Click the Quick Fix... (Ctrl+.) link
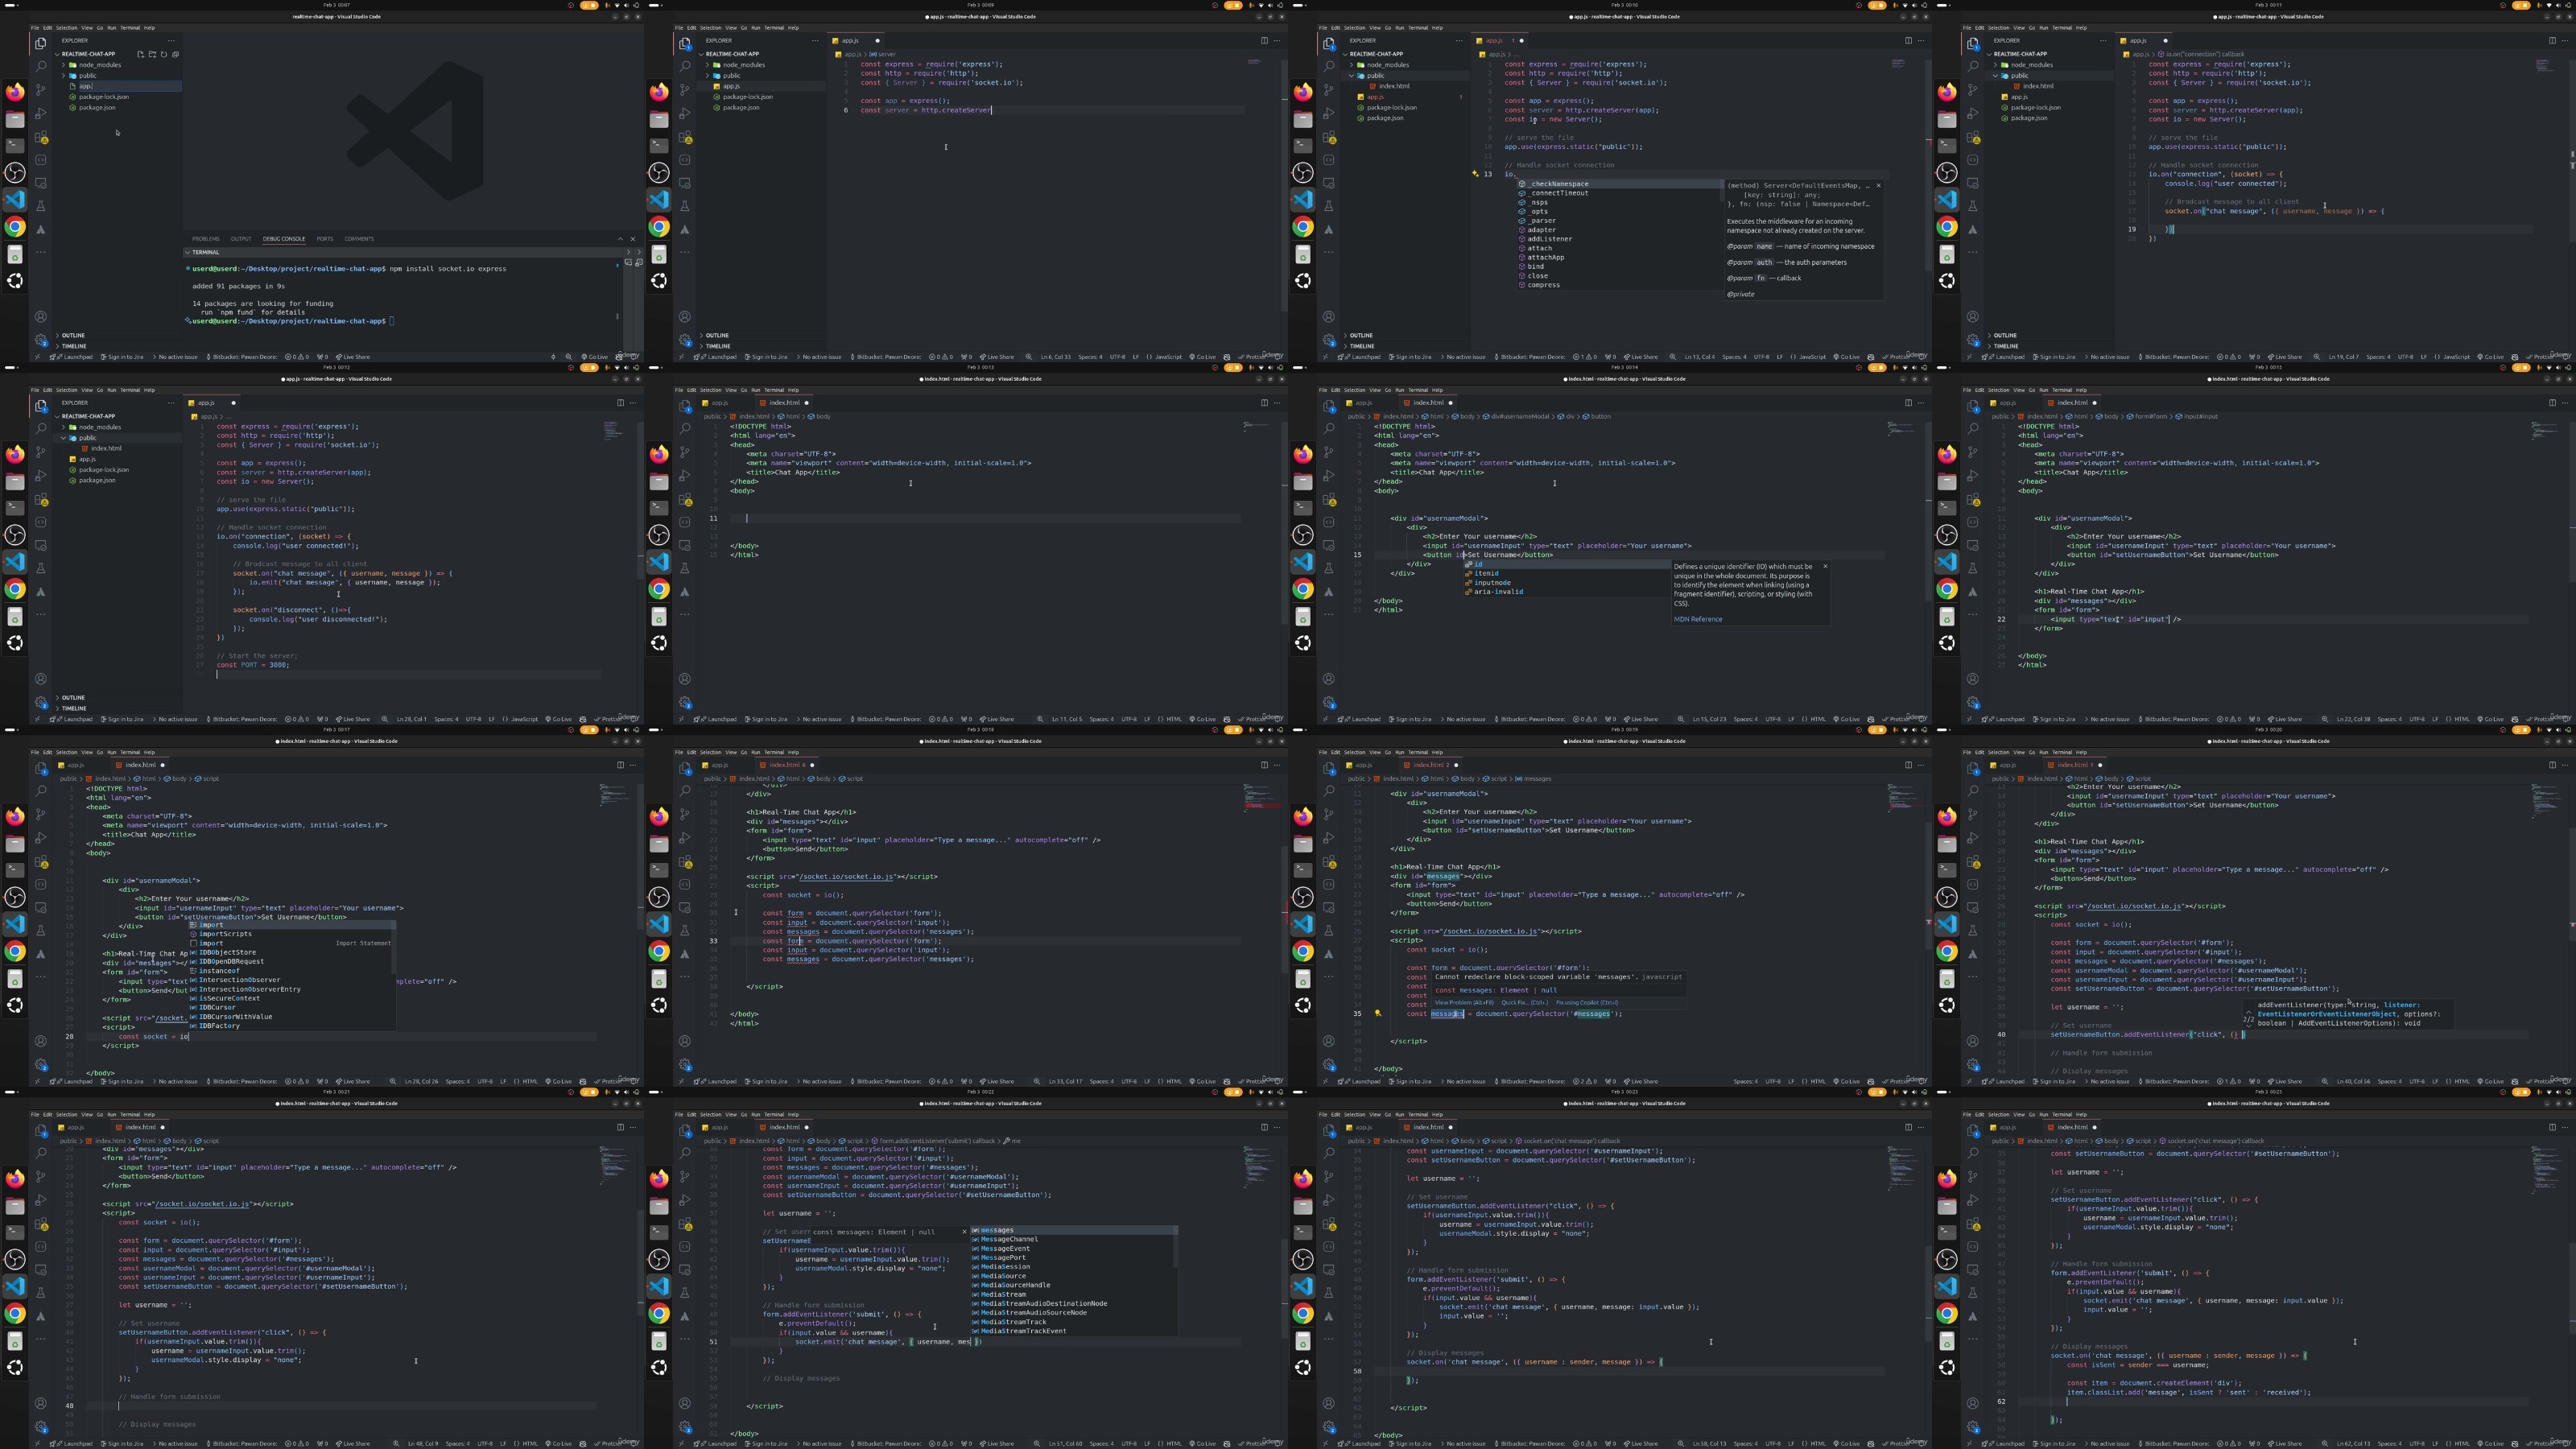This screenshot has width=2576, height=1449. point(1525,1002)
